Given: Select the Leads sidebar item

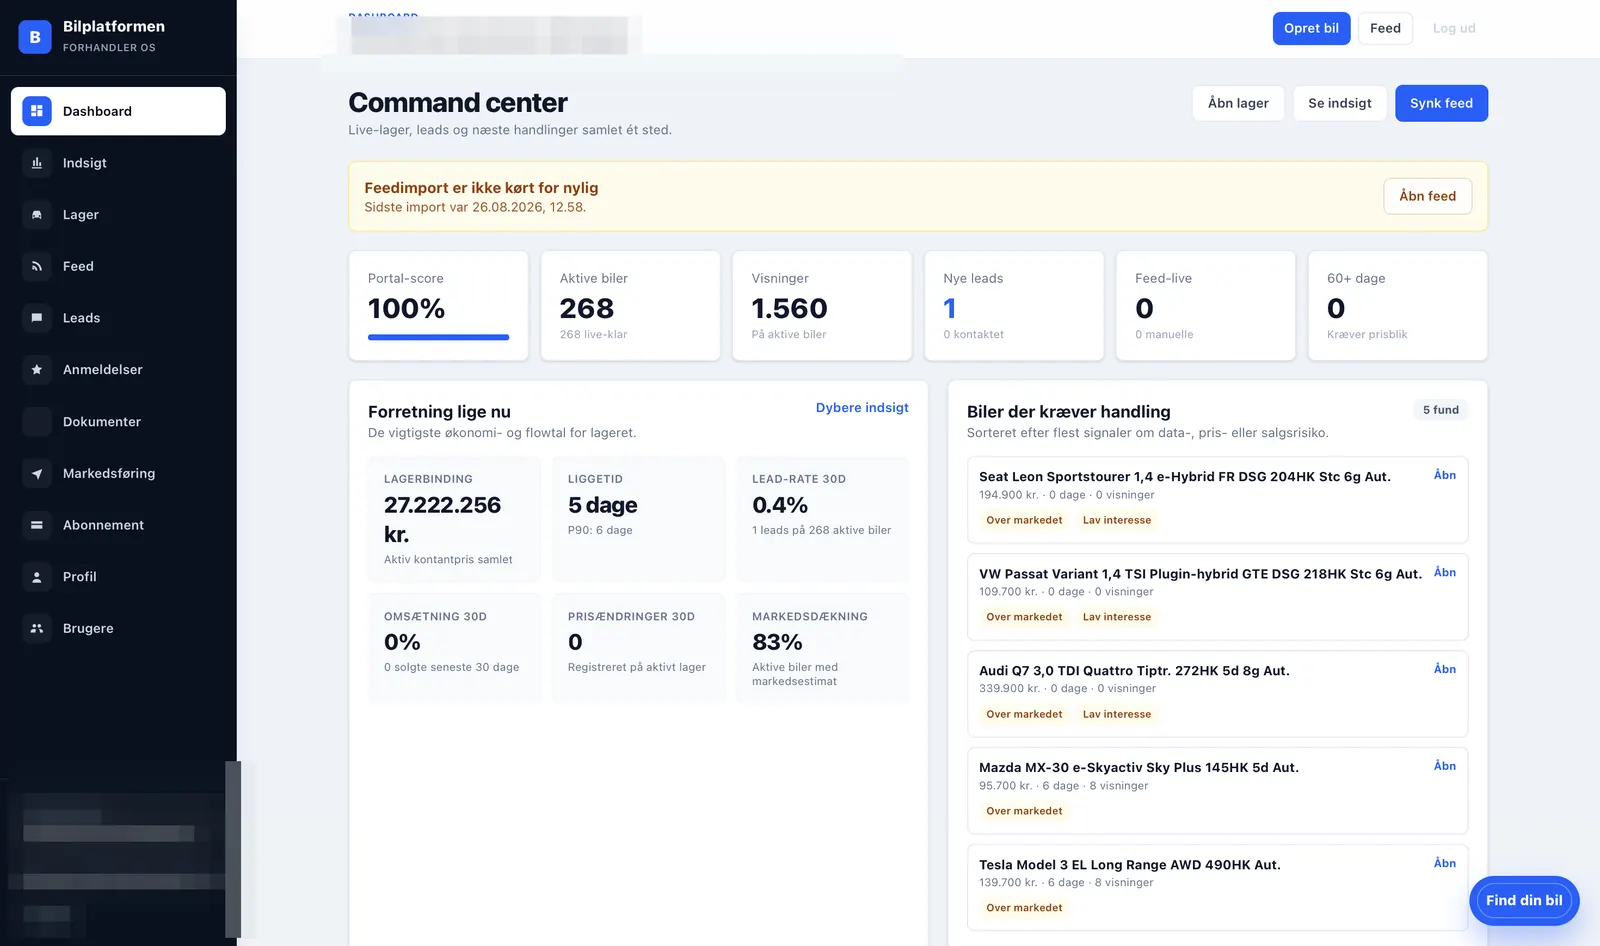Looking at the screenshot, I should [118, 318].
